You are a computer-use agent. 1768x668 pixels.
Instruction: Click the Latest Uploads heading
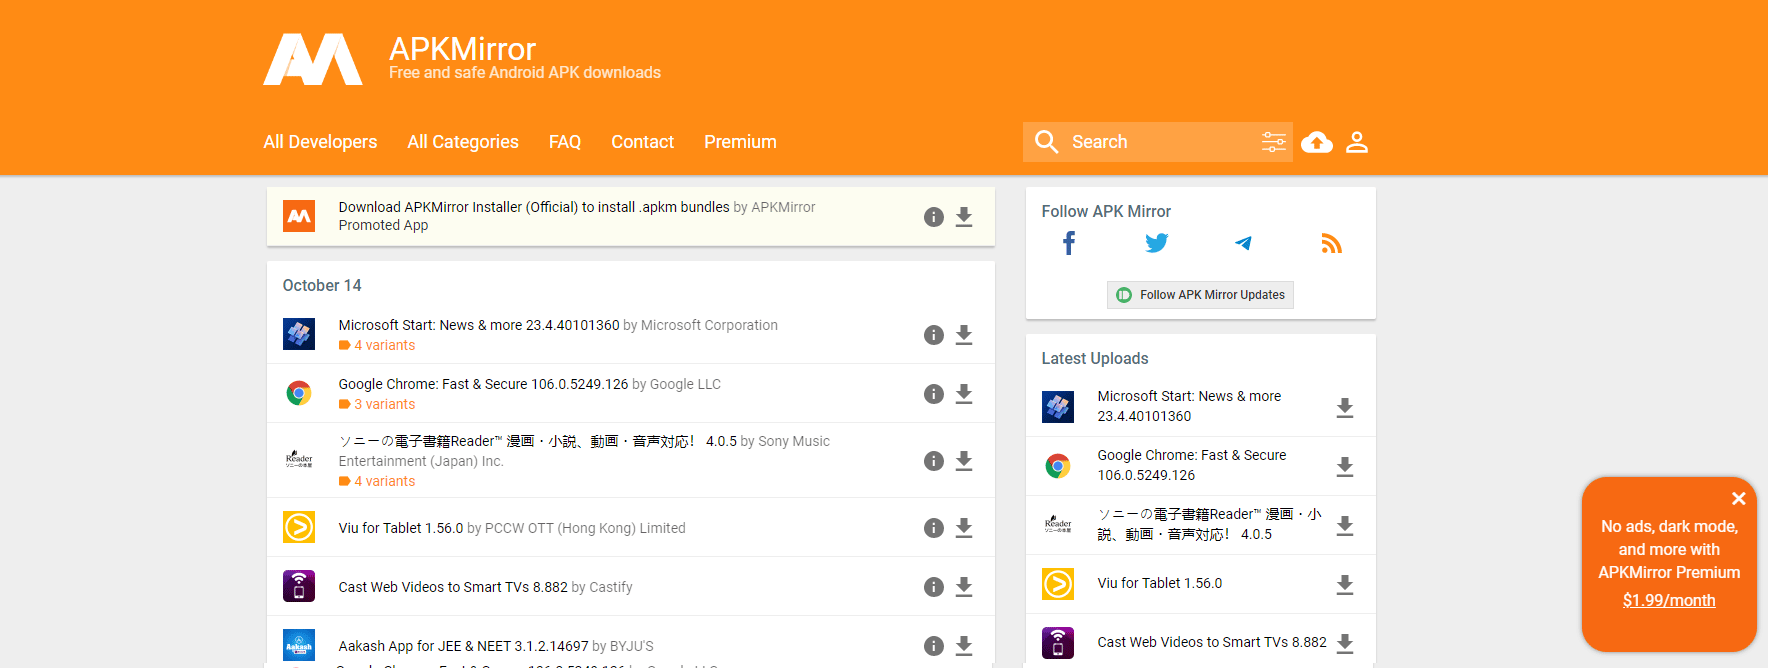coord(1095,358)
